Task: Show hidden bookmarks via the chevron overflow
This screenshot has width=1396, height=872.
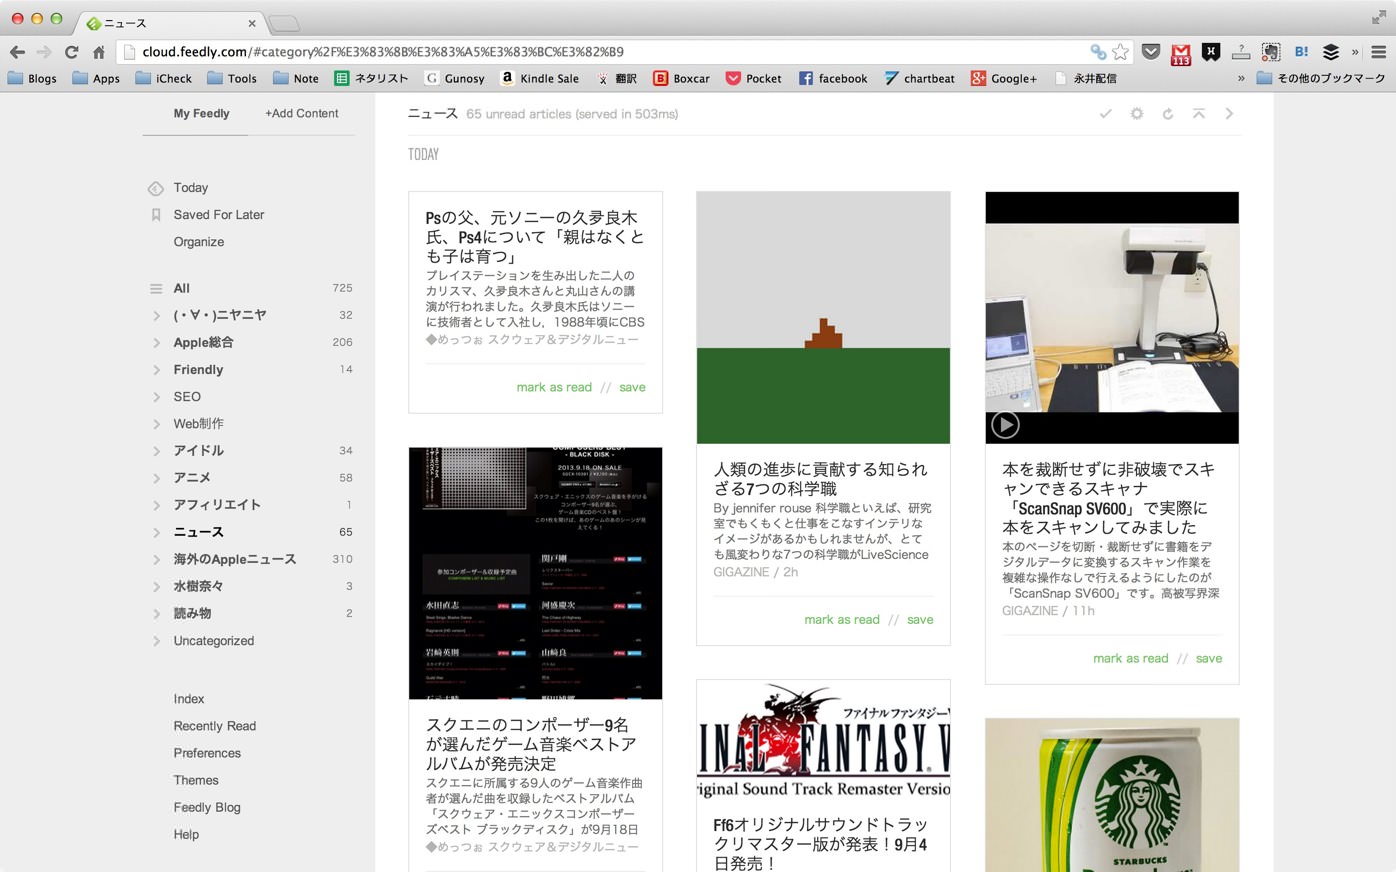Action: click(1241, 78)
